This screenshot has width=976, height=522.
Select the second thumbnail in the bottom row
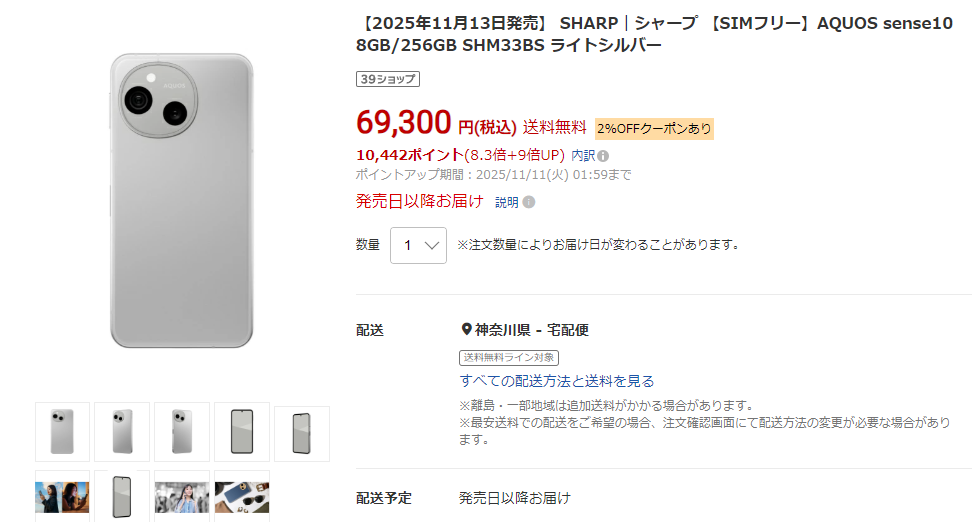(x=122, y=496)
